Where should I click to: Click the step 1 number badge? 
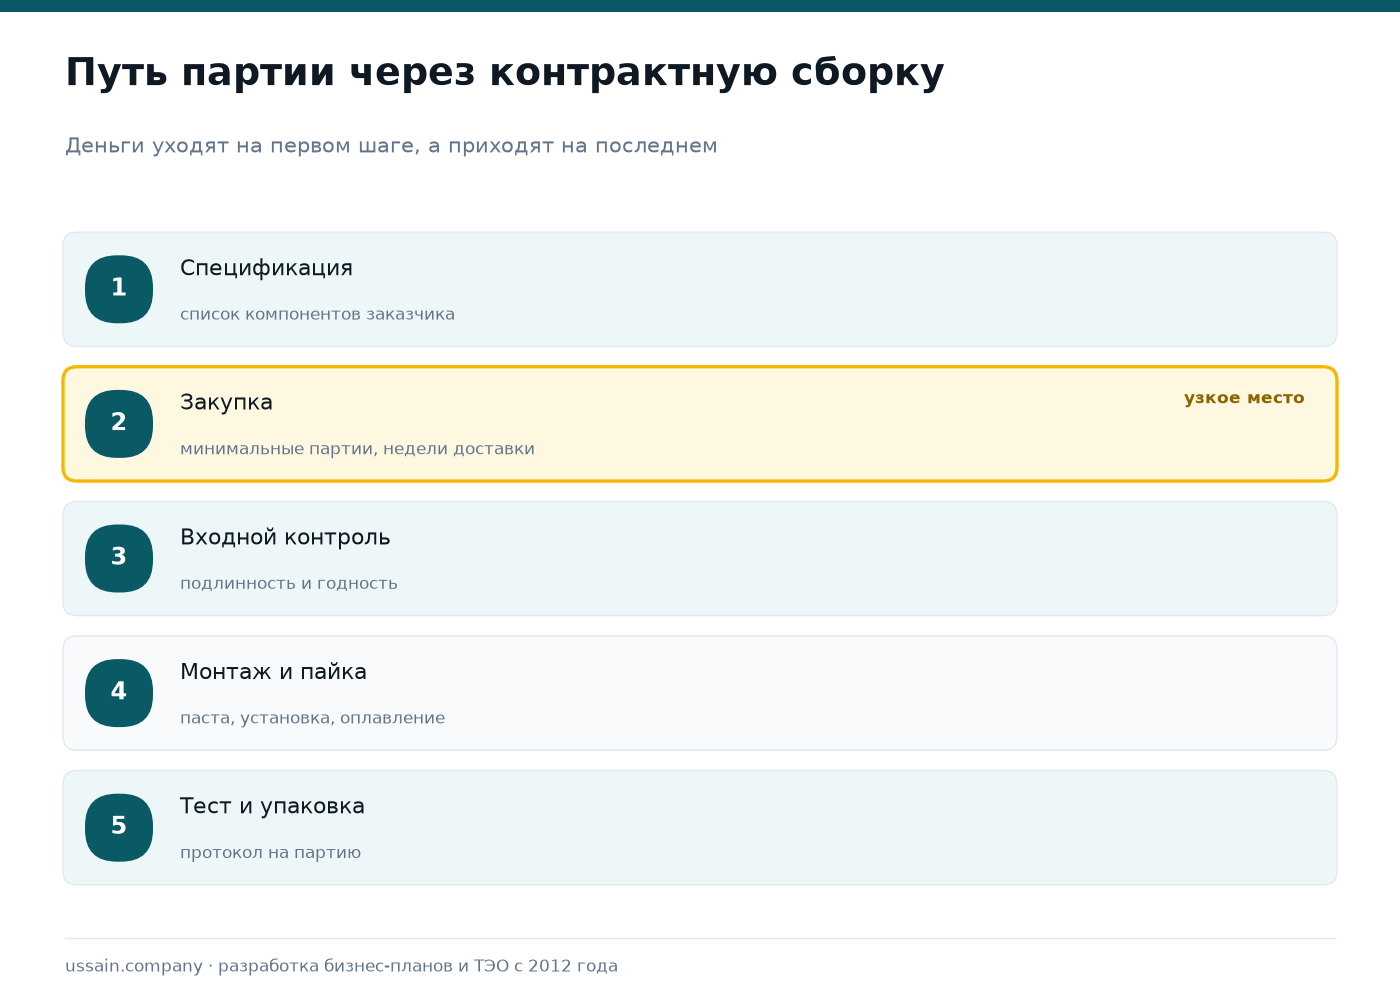coord(119,289)
